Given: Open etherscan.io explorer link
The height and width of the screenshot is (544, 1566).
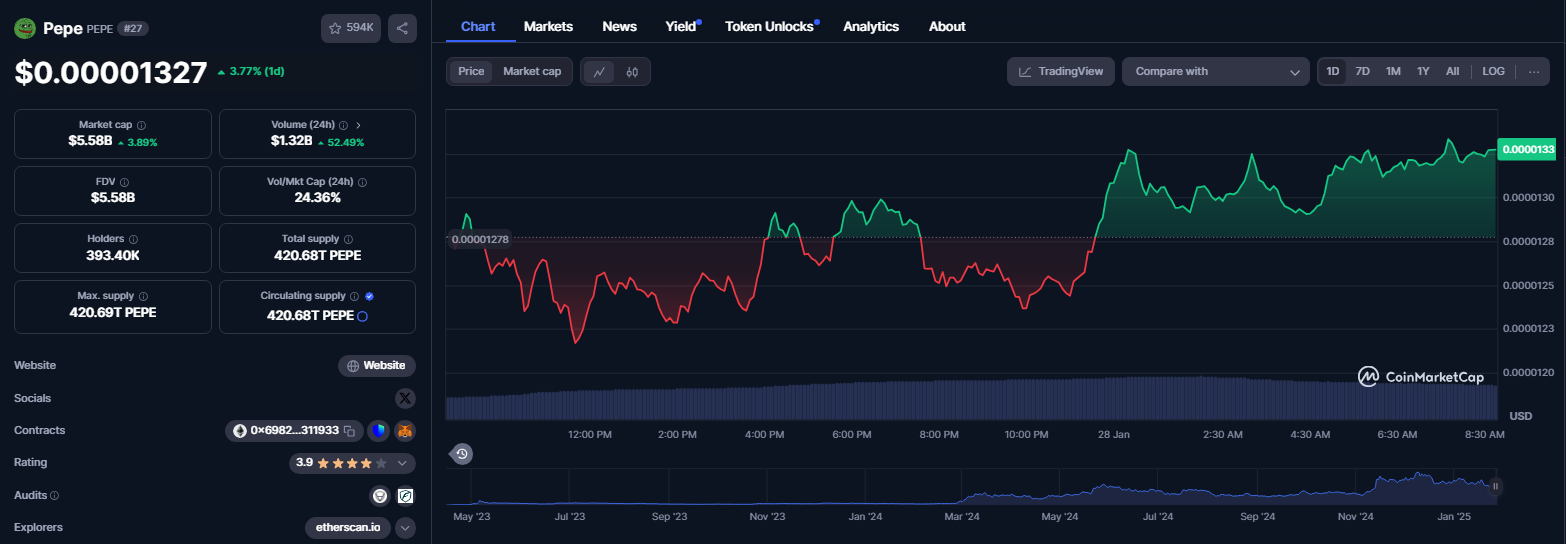Looking at the screenshot, I should click(349, 527).
